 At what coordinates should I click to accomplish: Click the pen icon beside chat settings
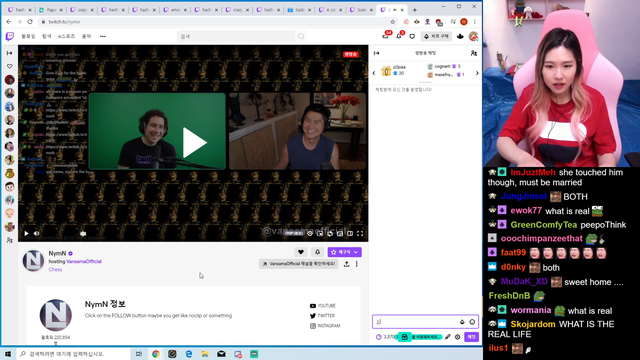click(x=448, y=337)
